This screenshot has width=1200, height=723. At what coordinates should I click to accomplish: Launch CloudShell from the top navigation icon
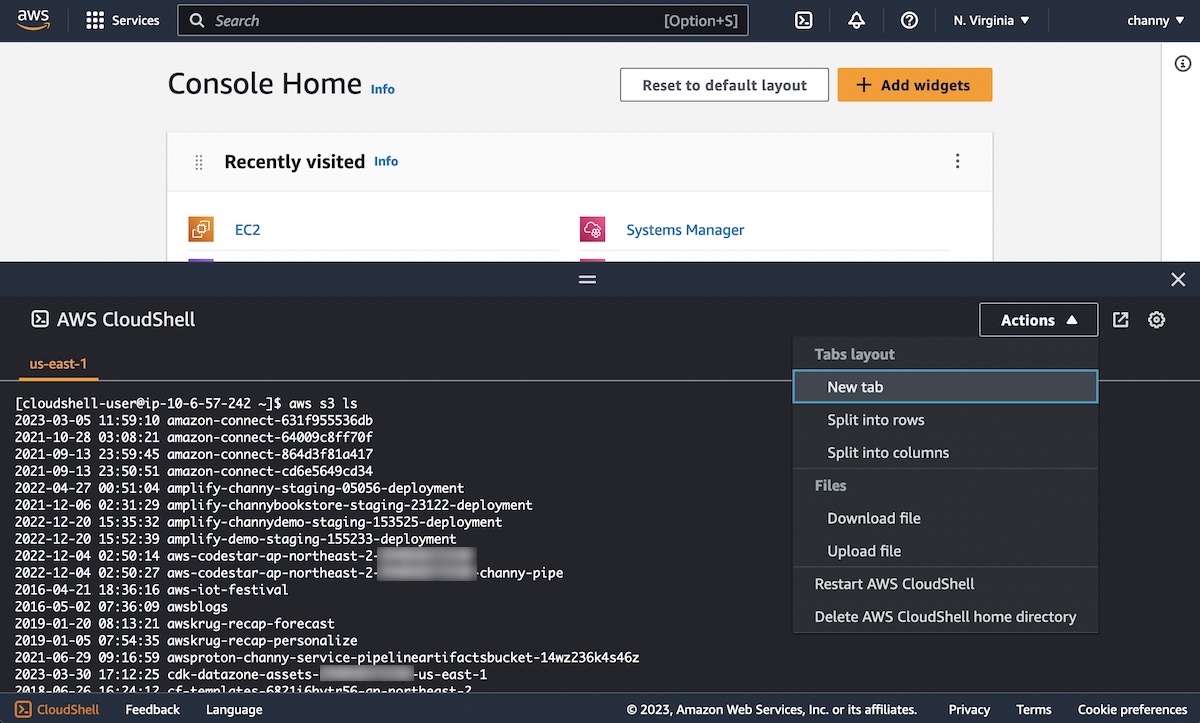pos(803,20)
